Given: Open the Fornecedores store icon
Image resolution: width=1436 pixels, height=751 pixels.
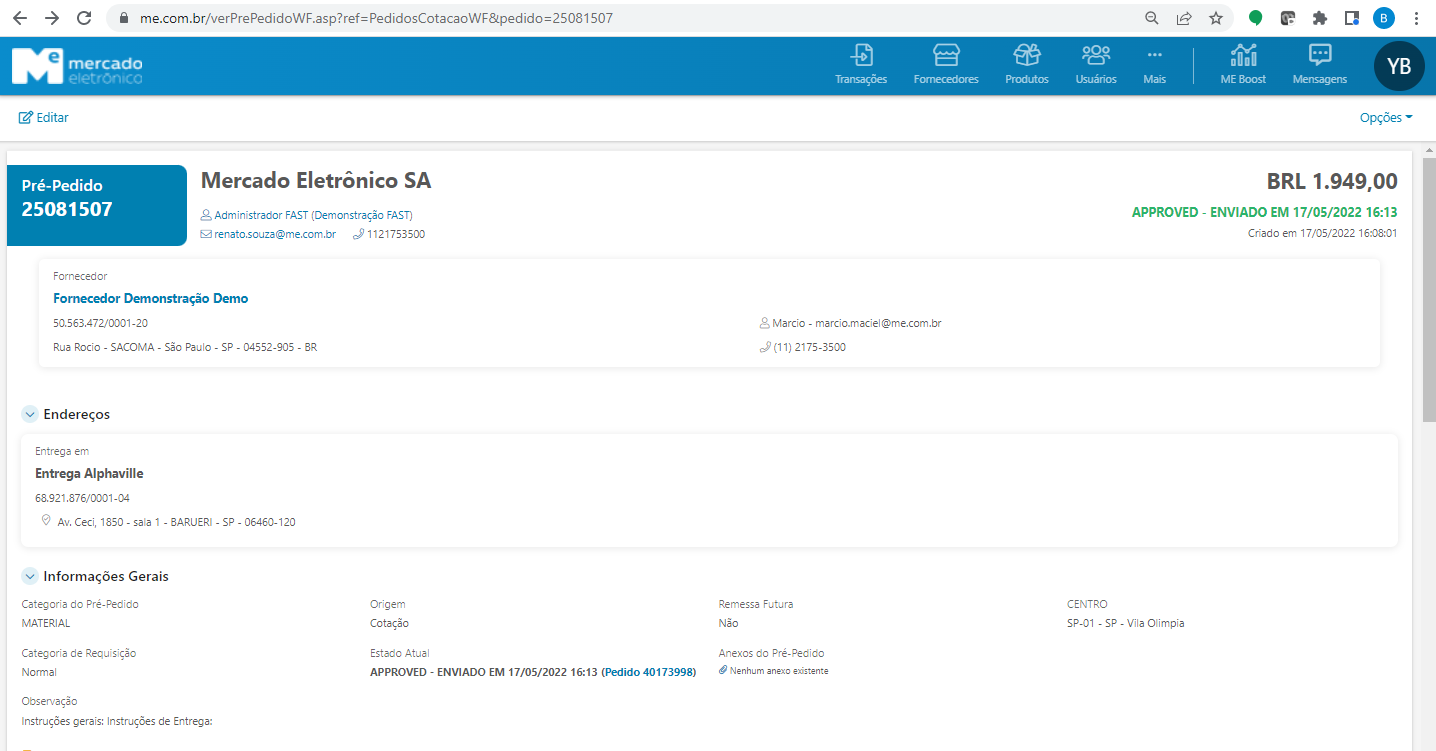Looking at the screenshot, I should point(946,55).
